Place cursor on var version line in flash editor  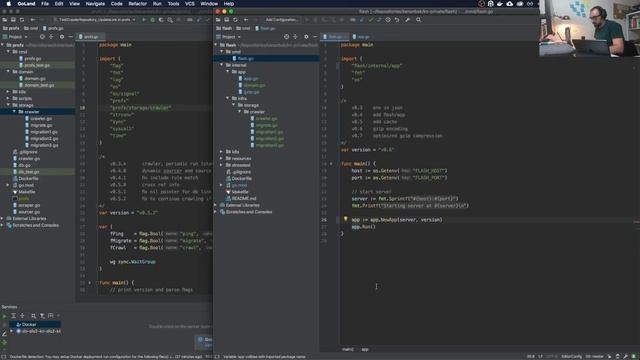point(367,150)
